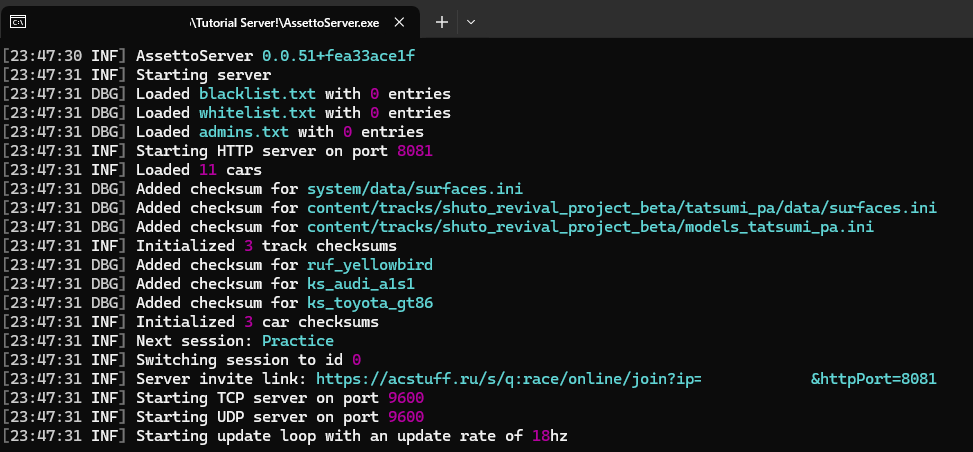Viewport: 973px width, 452px height.
Task: Click the whitelist.txt filename in the log
Action: (257, 113)
